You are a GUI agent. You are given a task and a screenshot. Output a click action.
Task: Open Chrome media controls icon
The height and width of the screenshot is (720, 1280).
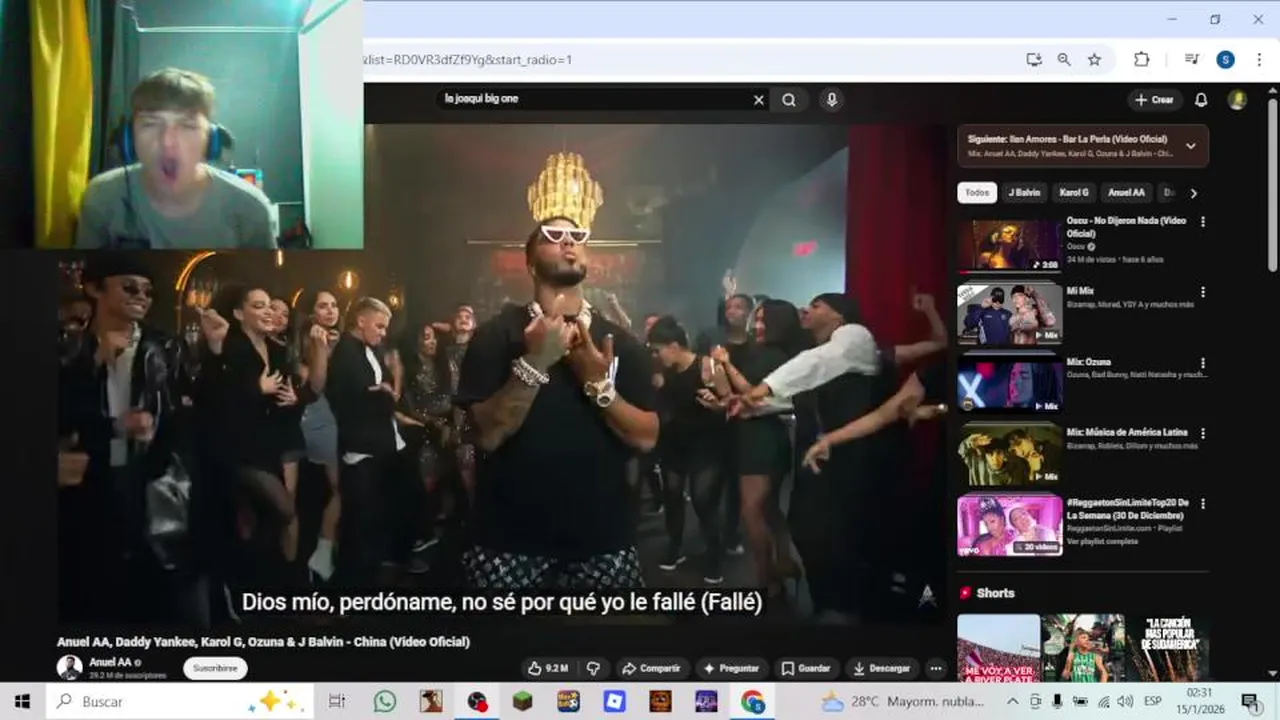coord(1191,60)
